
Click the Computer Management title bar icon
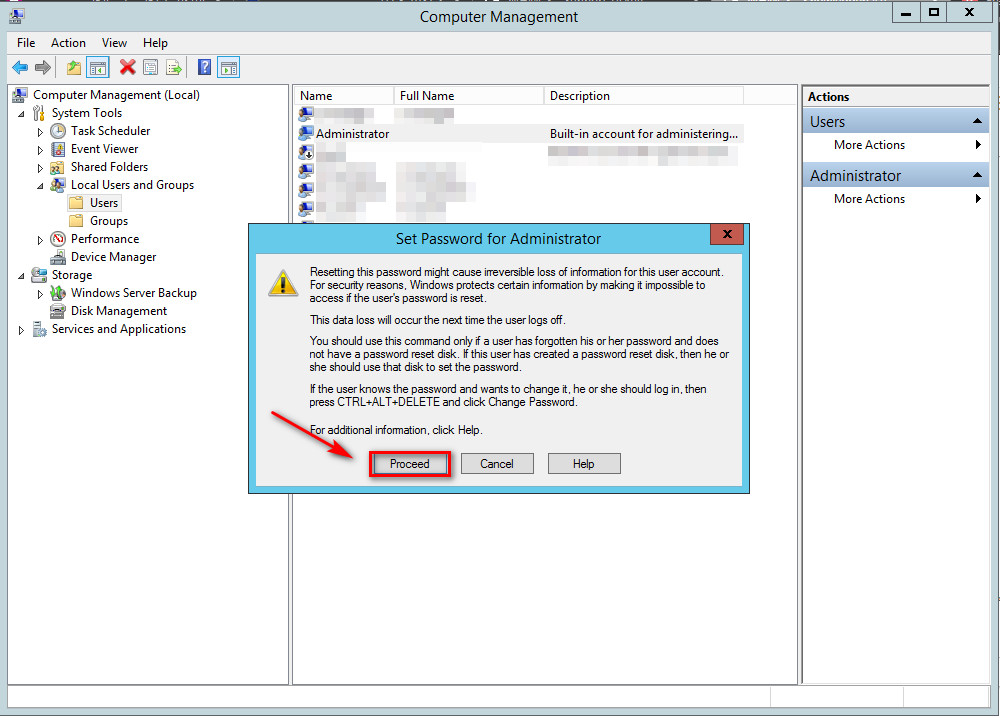click(17, 15)
